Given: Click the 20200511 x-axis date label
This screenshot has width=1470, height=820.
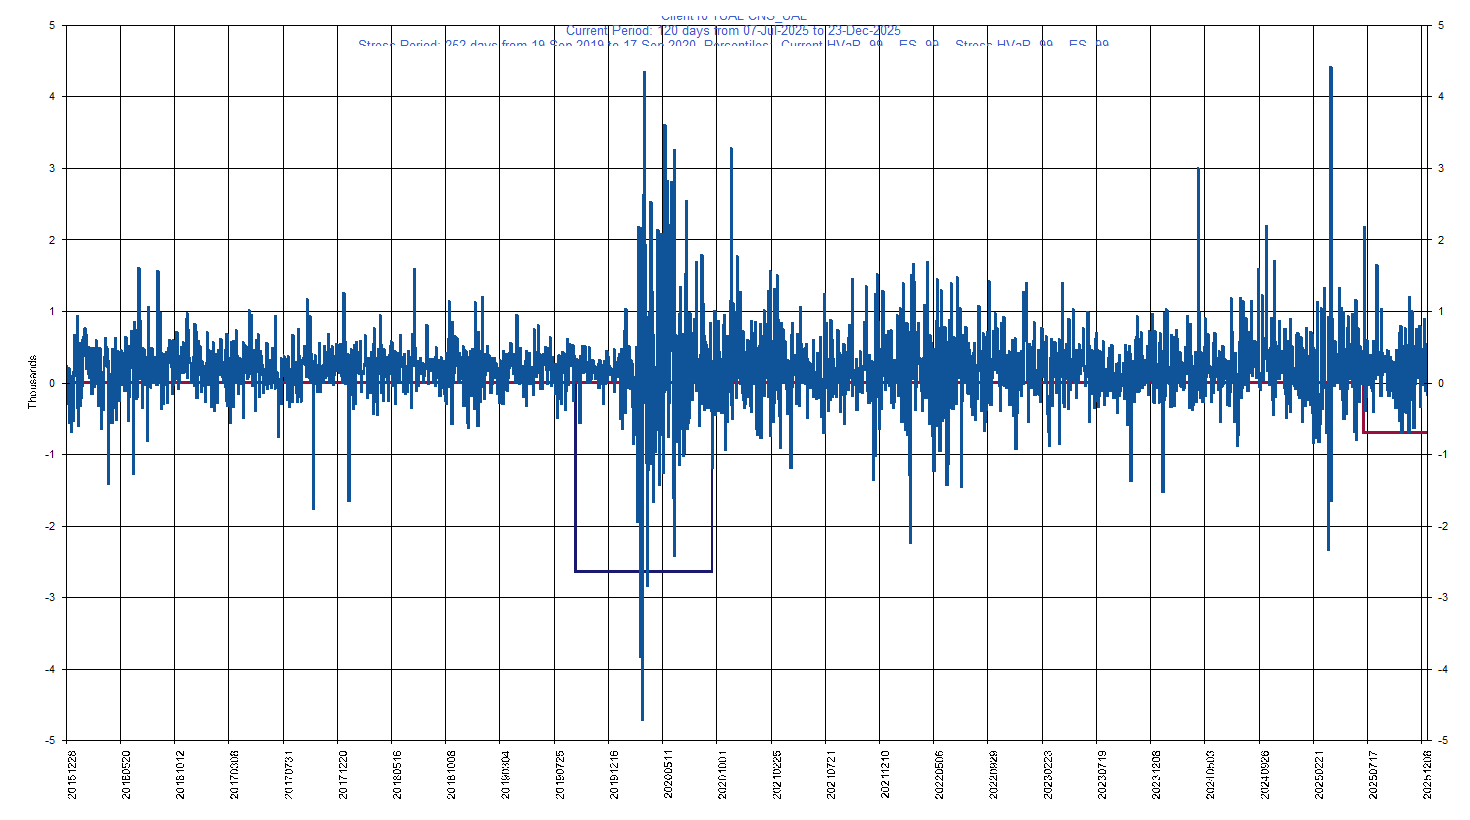Looking at the screenshot, I should pos(668,774).
